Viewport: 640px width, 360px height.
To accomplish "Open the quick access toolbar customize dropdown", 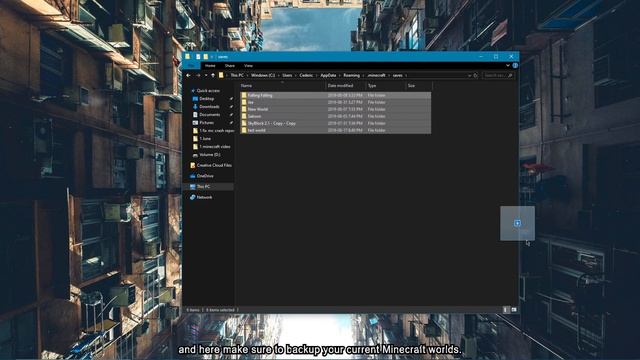I will point(212,57).
